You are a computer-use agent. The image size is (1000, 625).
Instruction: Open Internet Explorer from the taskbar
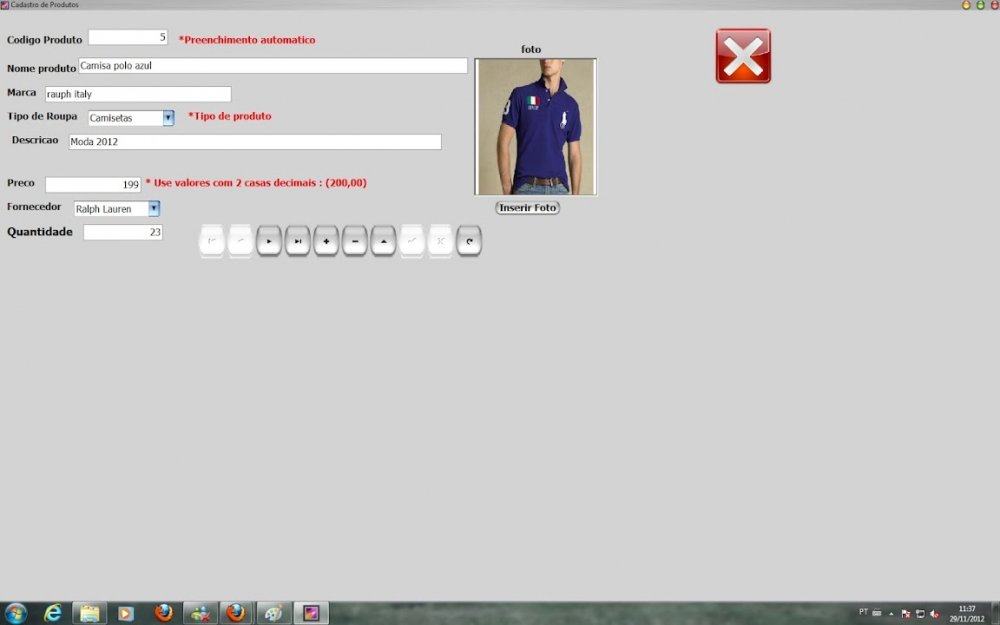pyautogui.click(x=53, y=613)
